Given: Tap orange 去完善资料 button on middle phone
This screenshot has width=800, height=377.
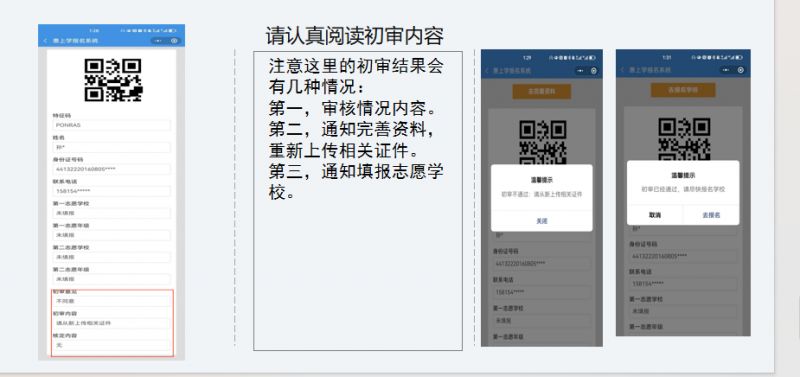Looking at the screenshot, I should [541, 91].
